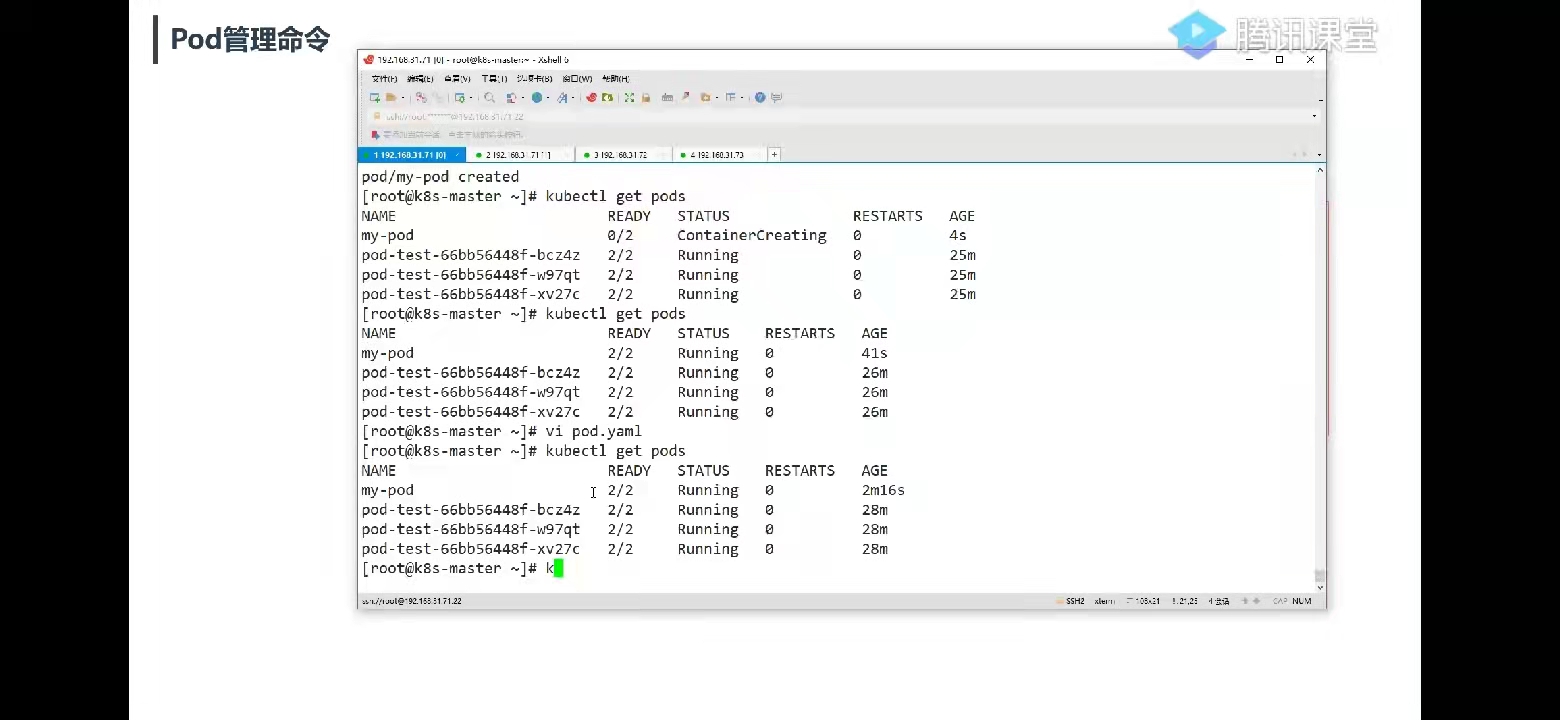Switch to session tab 4 192.168.31.73
Viewport: 1560px width, 720px height.
[719, 155]
